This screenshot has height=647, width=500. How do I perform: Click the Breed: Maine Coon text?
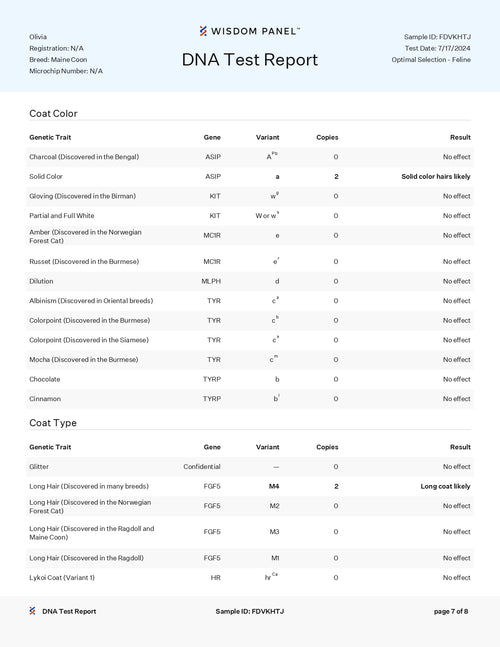click(x=58, y=60)
